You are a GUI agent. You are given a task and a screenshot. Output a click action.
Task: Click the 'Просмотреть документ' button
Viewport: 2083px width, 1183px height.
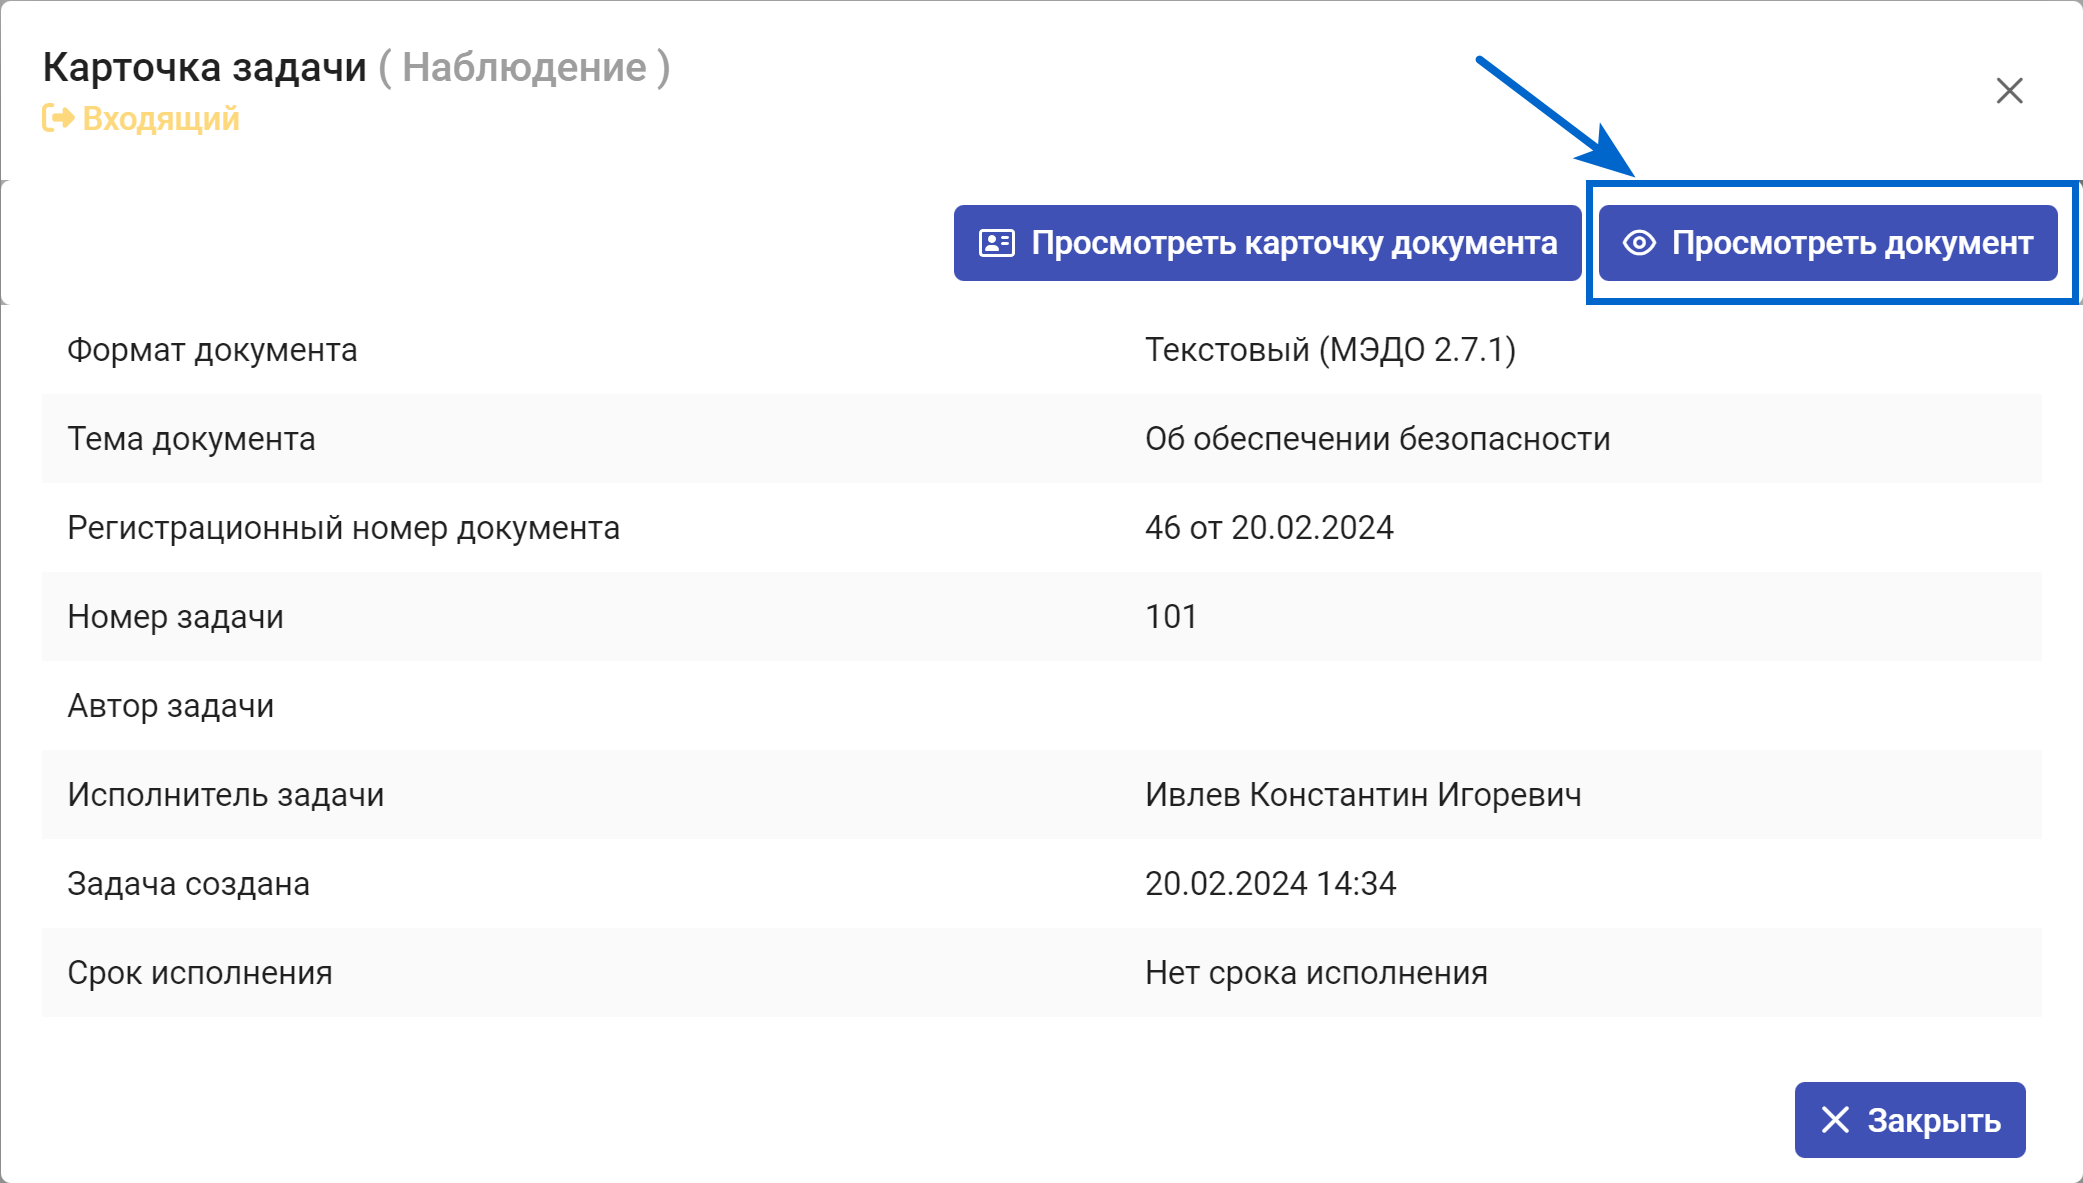tap(1827, 243)
